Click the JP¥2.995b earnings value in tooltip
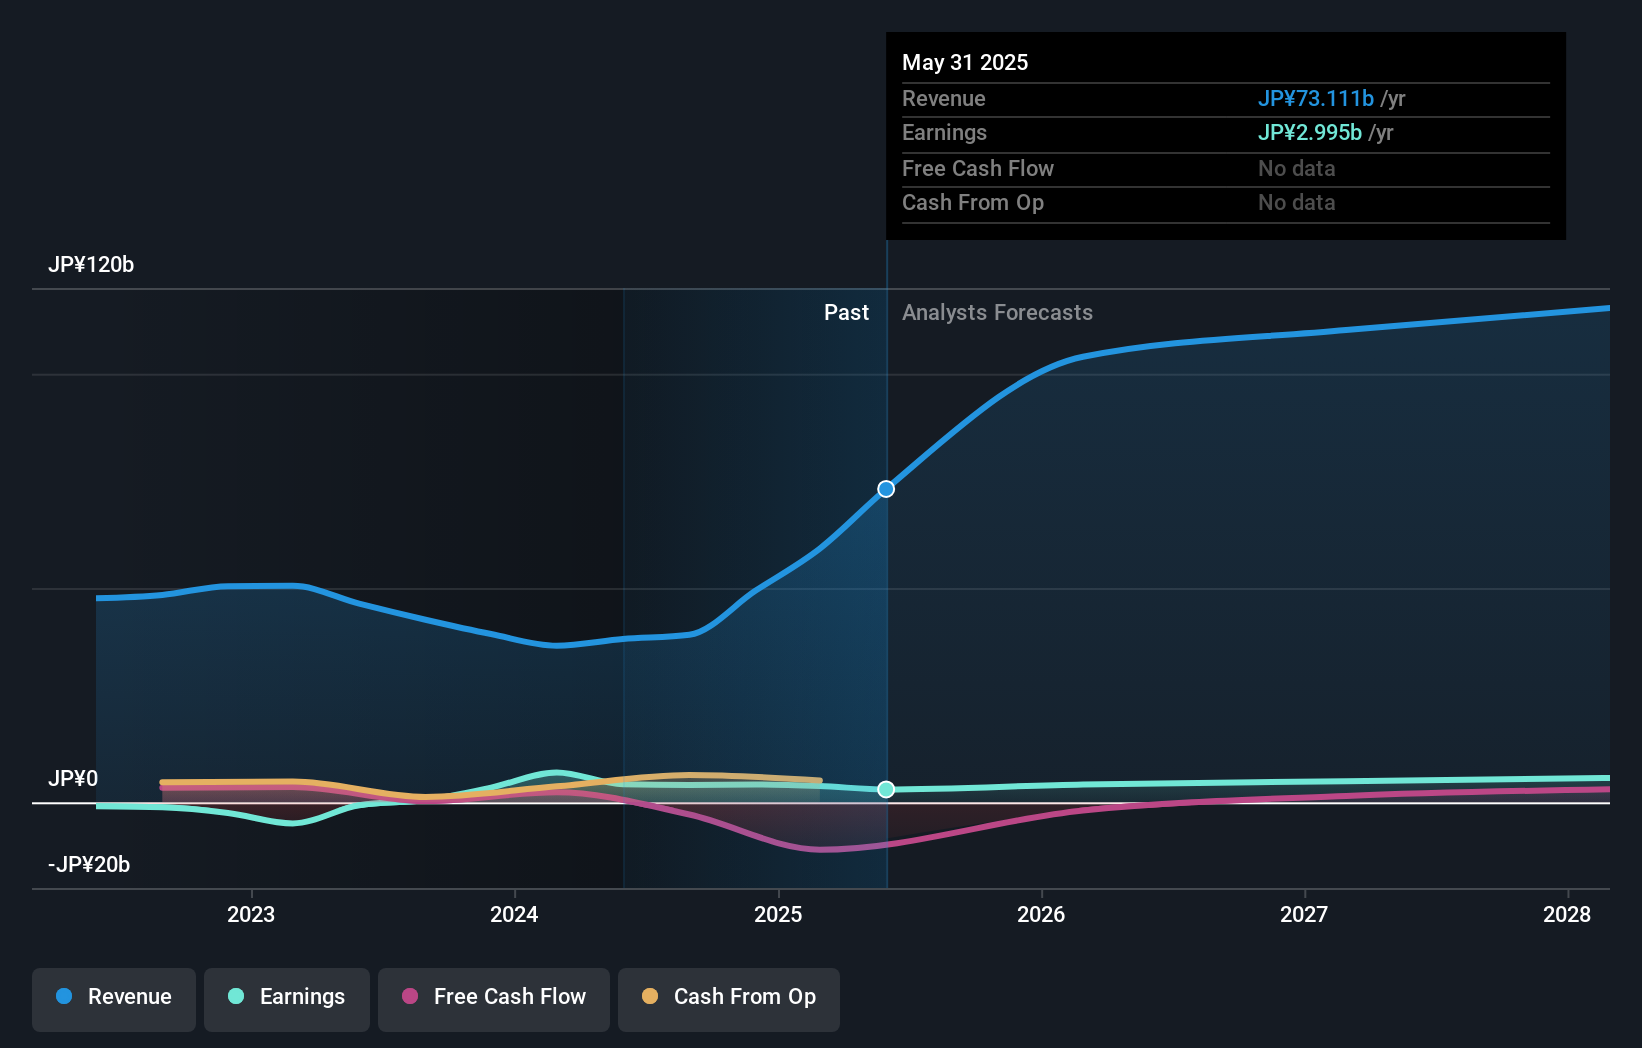 point(1309,132)
